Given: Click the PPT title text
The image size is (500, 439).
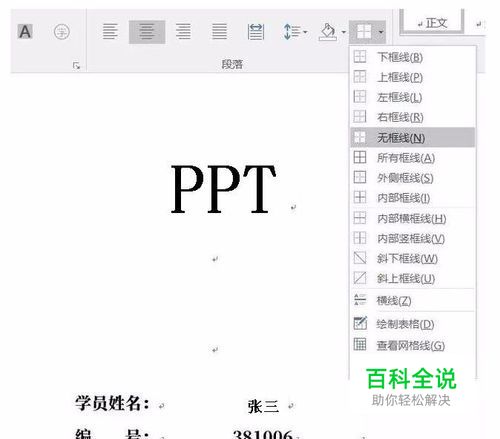Looking at the screenshot, I should coord(223,189).
